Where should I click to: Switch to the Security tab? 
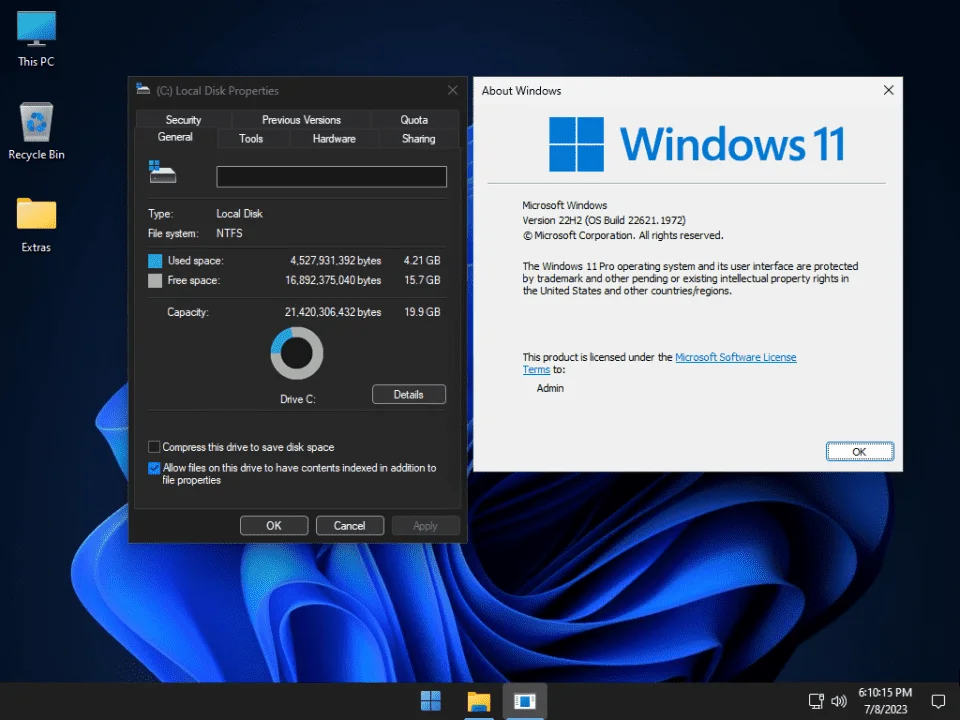[x=183, y=119]
